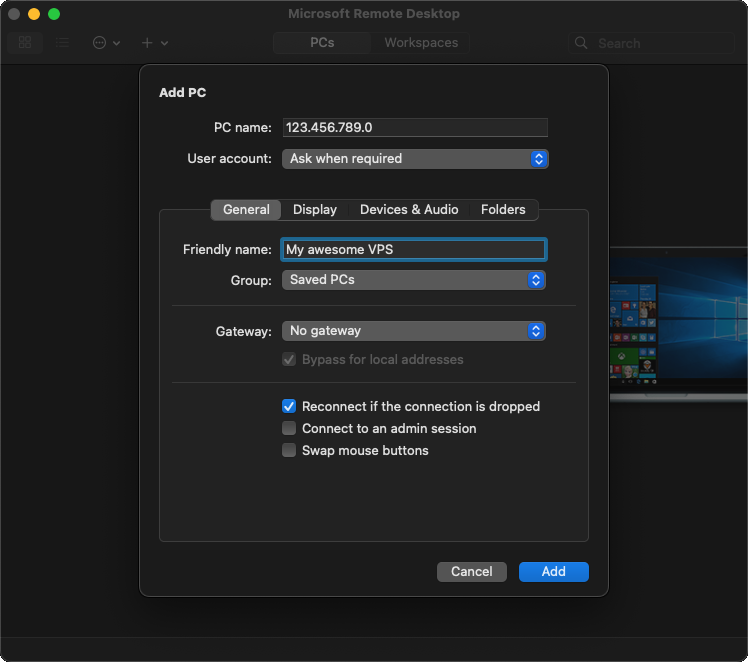Switch to the Display tab
This screenshot has width=748, height=662.
[x=315, y=210]
